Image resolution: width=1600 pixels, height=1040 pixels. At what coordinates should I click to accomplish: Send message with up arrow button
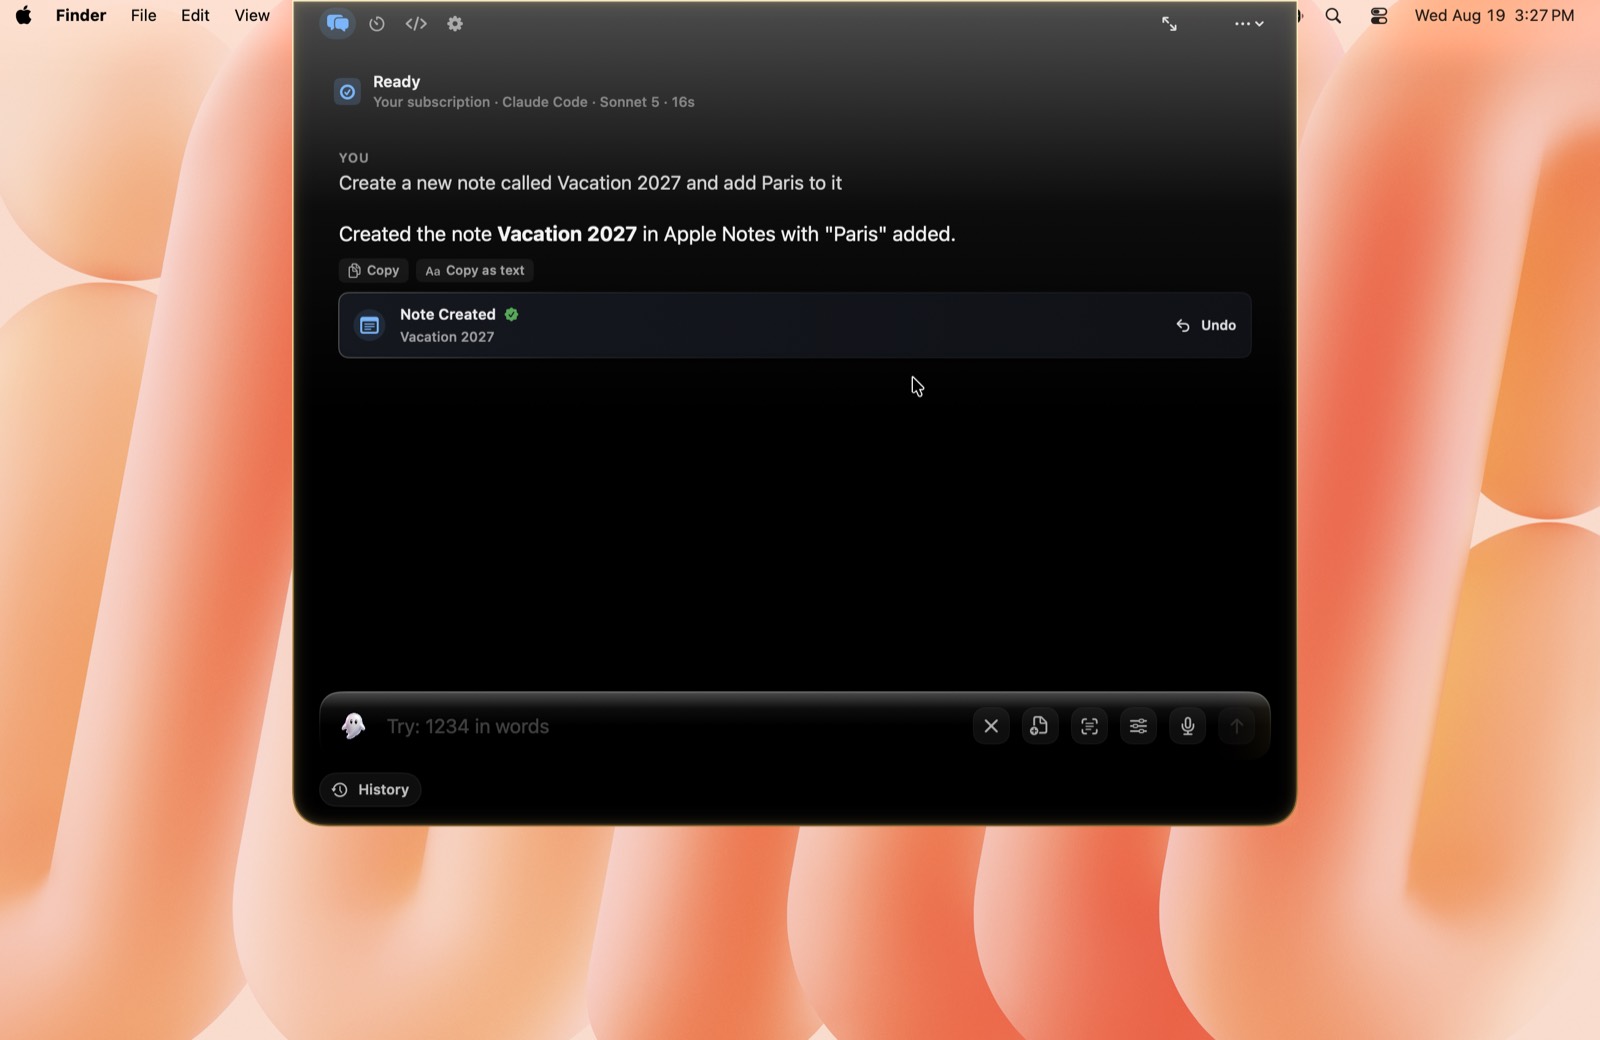tap(1237, 727)
